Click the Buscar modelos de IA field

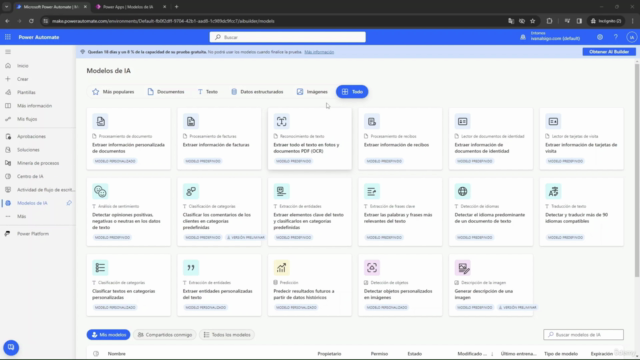(x=583, y=335)
